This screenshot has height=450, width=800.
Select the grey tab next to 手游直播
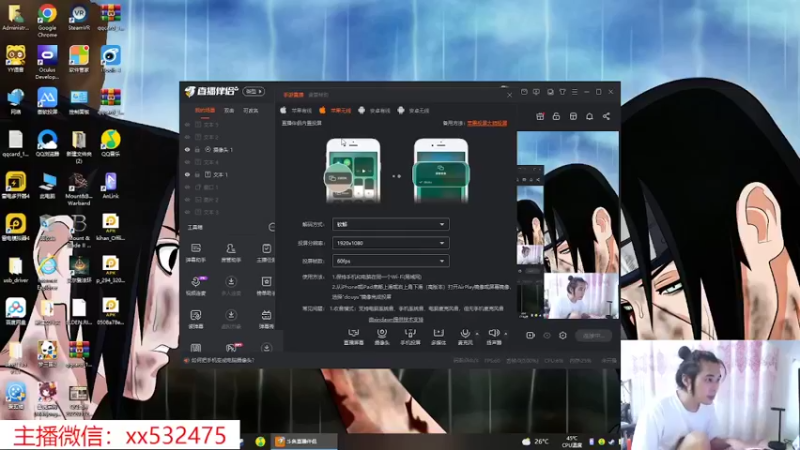(x=318, y=95)
